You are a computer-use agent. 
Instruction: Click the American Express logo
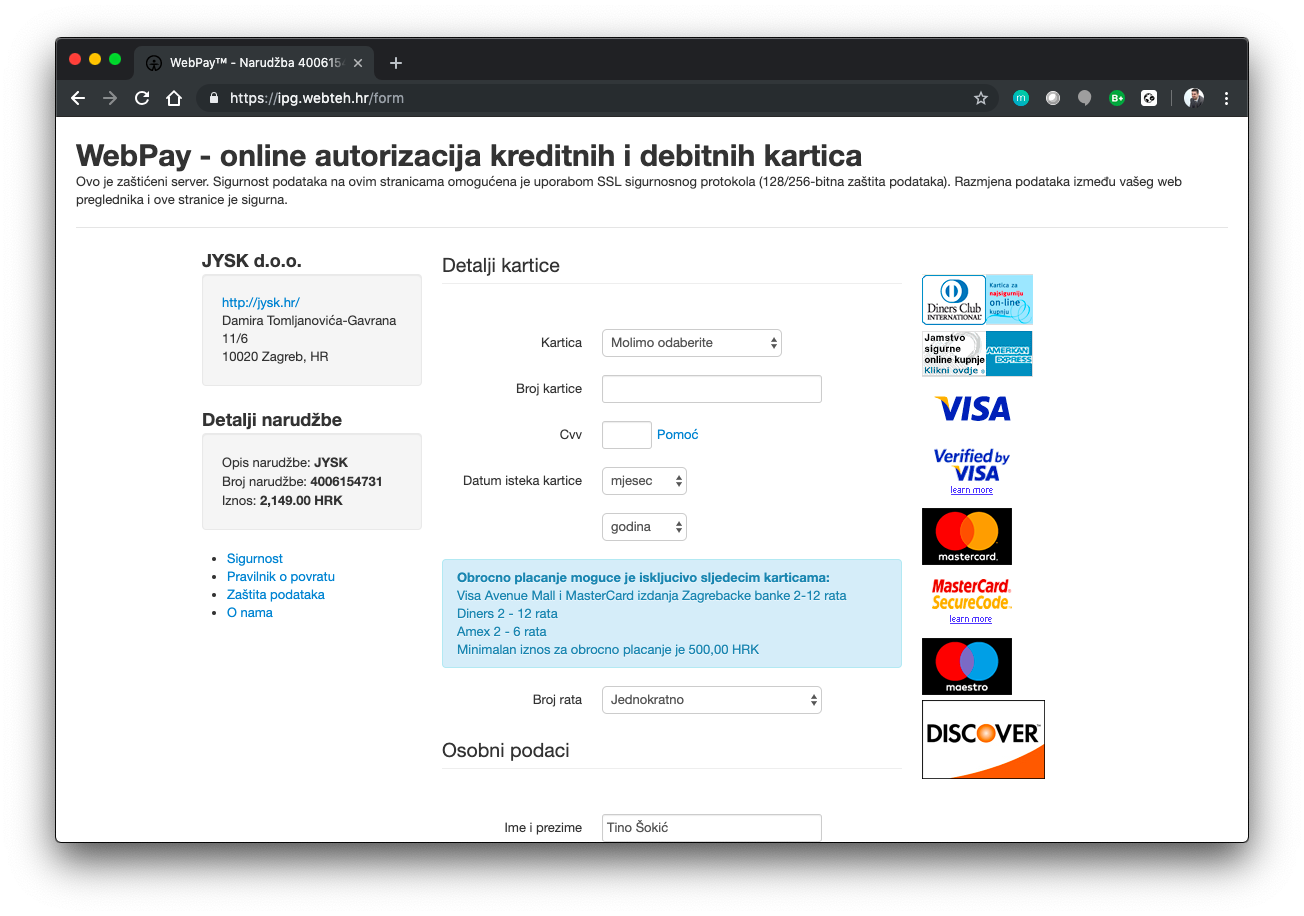click(x=1008, y=354)
